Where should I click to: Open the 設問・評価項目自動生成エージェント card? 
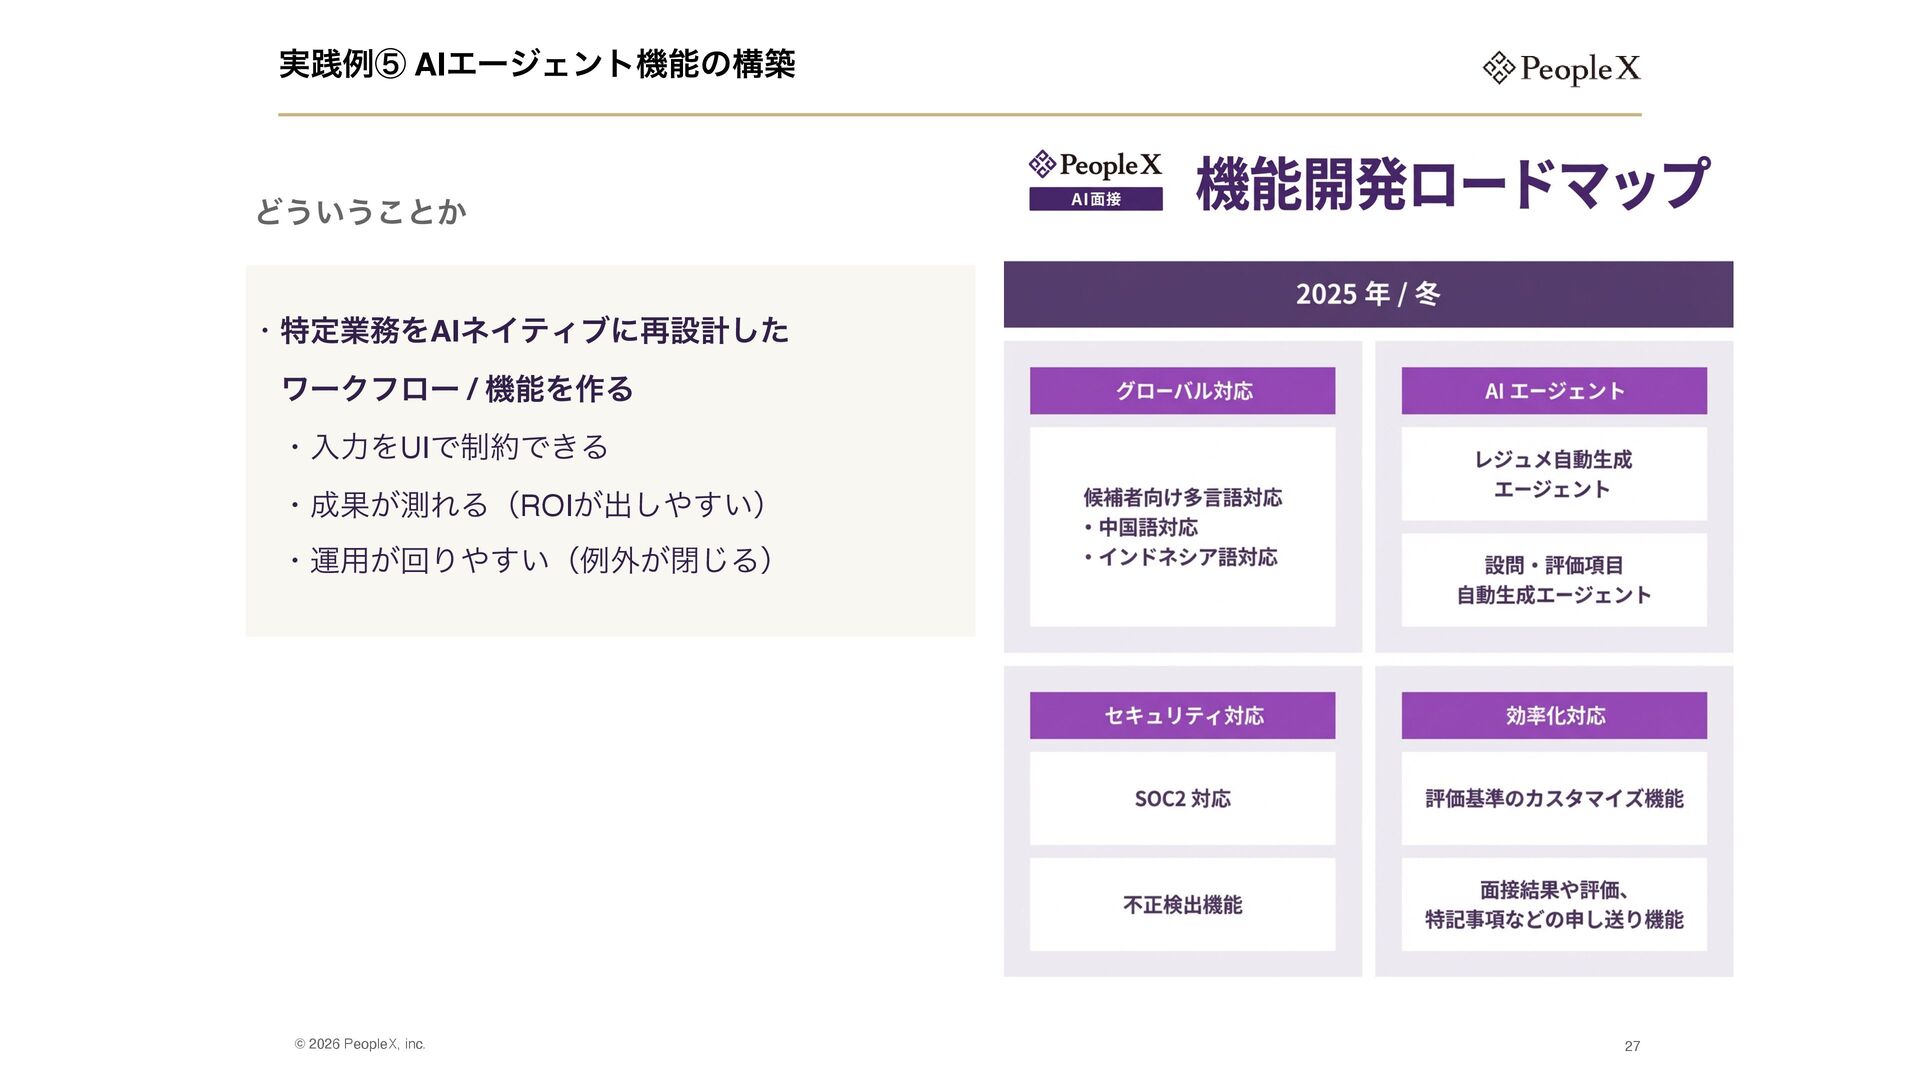click(1553, 580)
